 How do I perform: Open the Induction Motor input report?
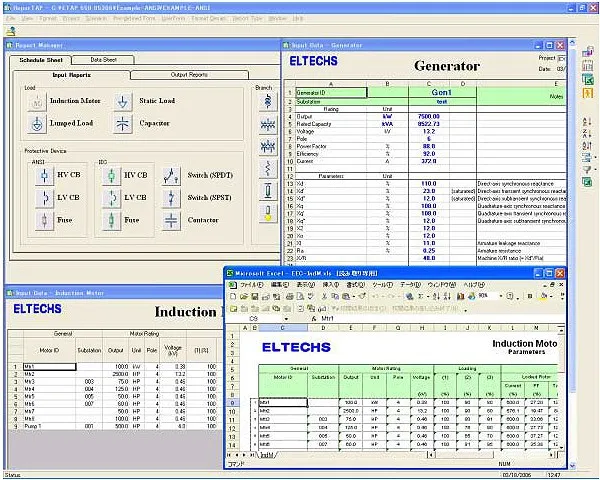[x=37, y=101]
